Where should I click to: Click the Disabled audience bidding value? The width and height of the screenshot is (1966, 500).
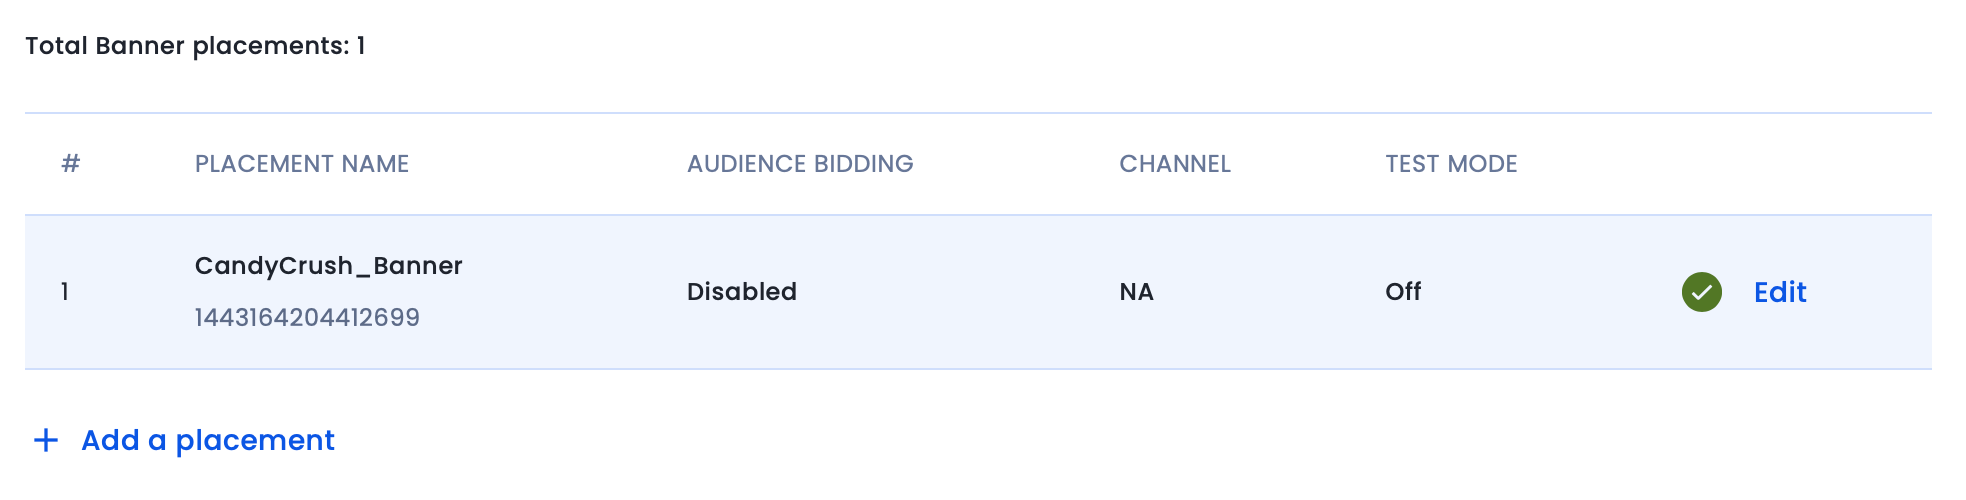(742, 292)
